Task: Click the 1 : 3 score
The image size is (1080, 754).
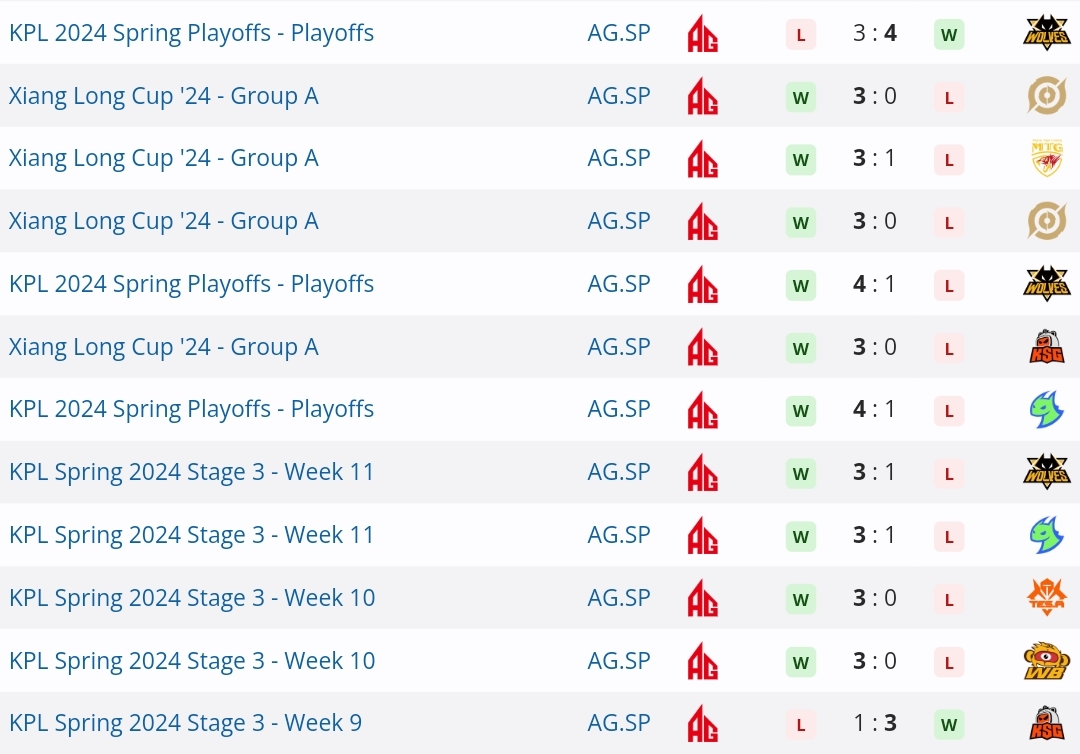Action: pos(875,723)
